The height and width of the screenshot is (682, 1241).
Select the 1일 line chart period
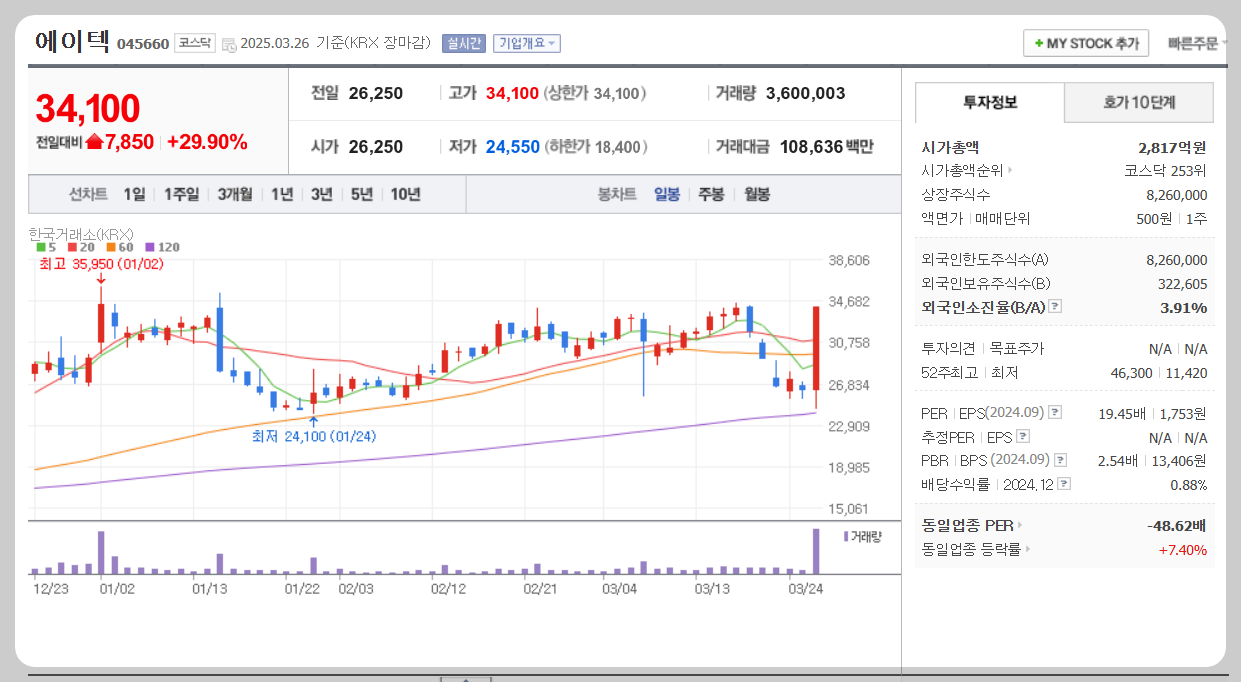pos(134,194)
